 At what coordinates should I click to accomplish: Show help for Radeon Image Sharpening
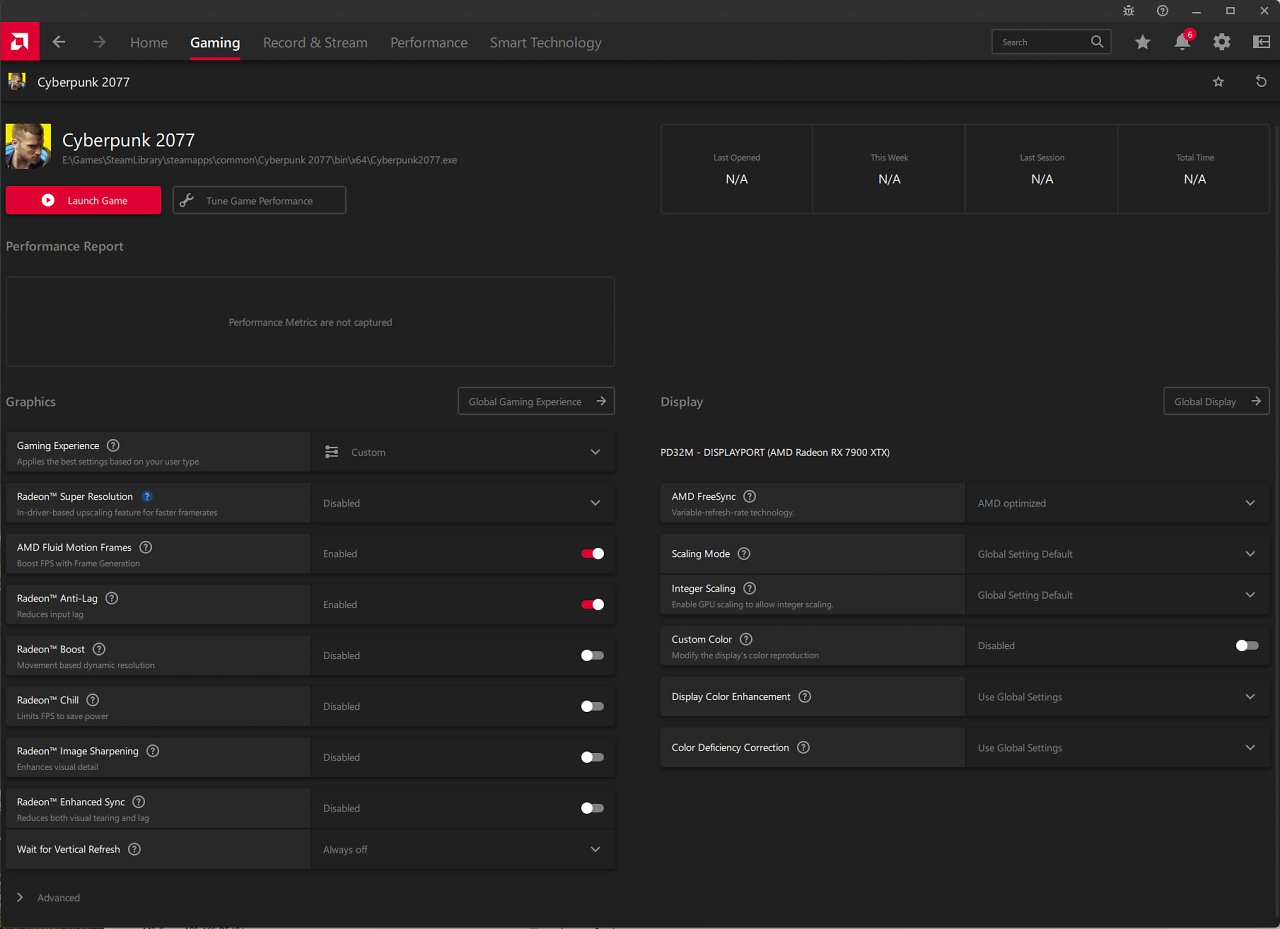[x=153, y=751]
